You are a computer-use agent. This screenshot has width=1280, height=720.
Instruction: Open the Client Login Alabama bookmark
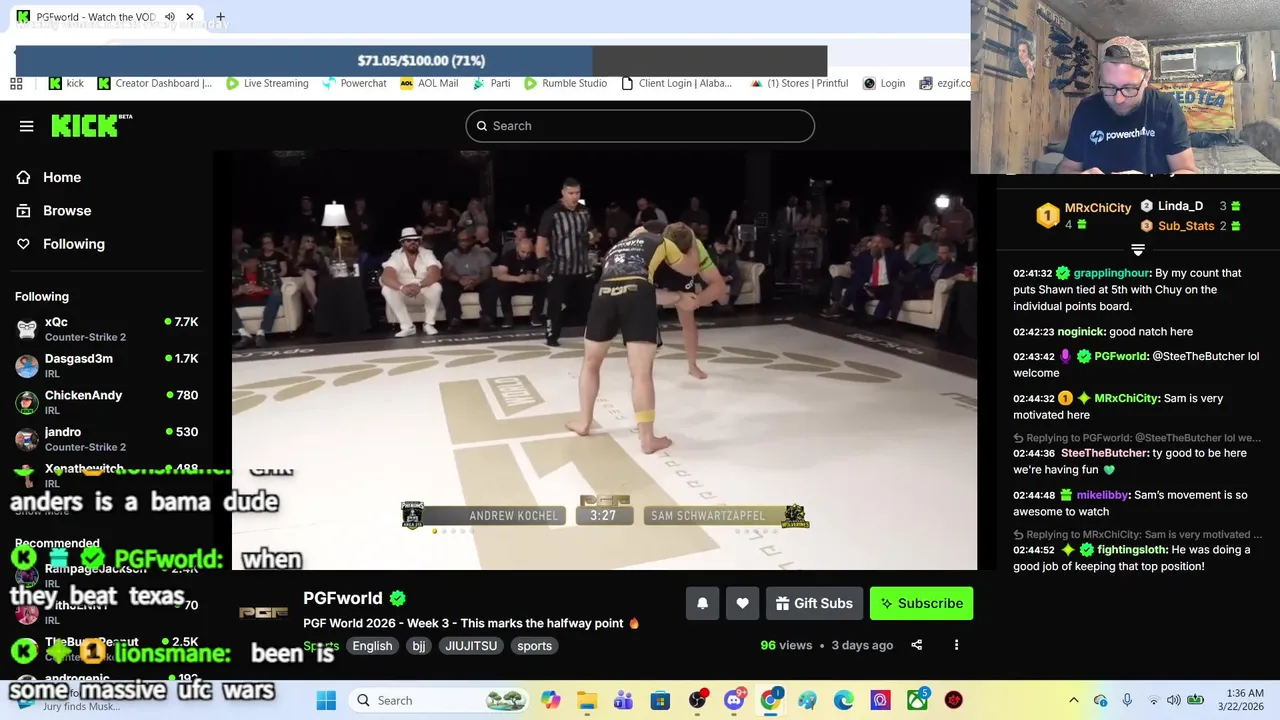676,83
